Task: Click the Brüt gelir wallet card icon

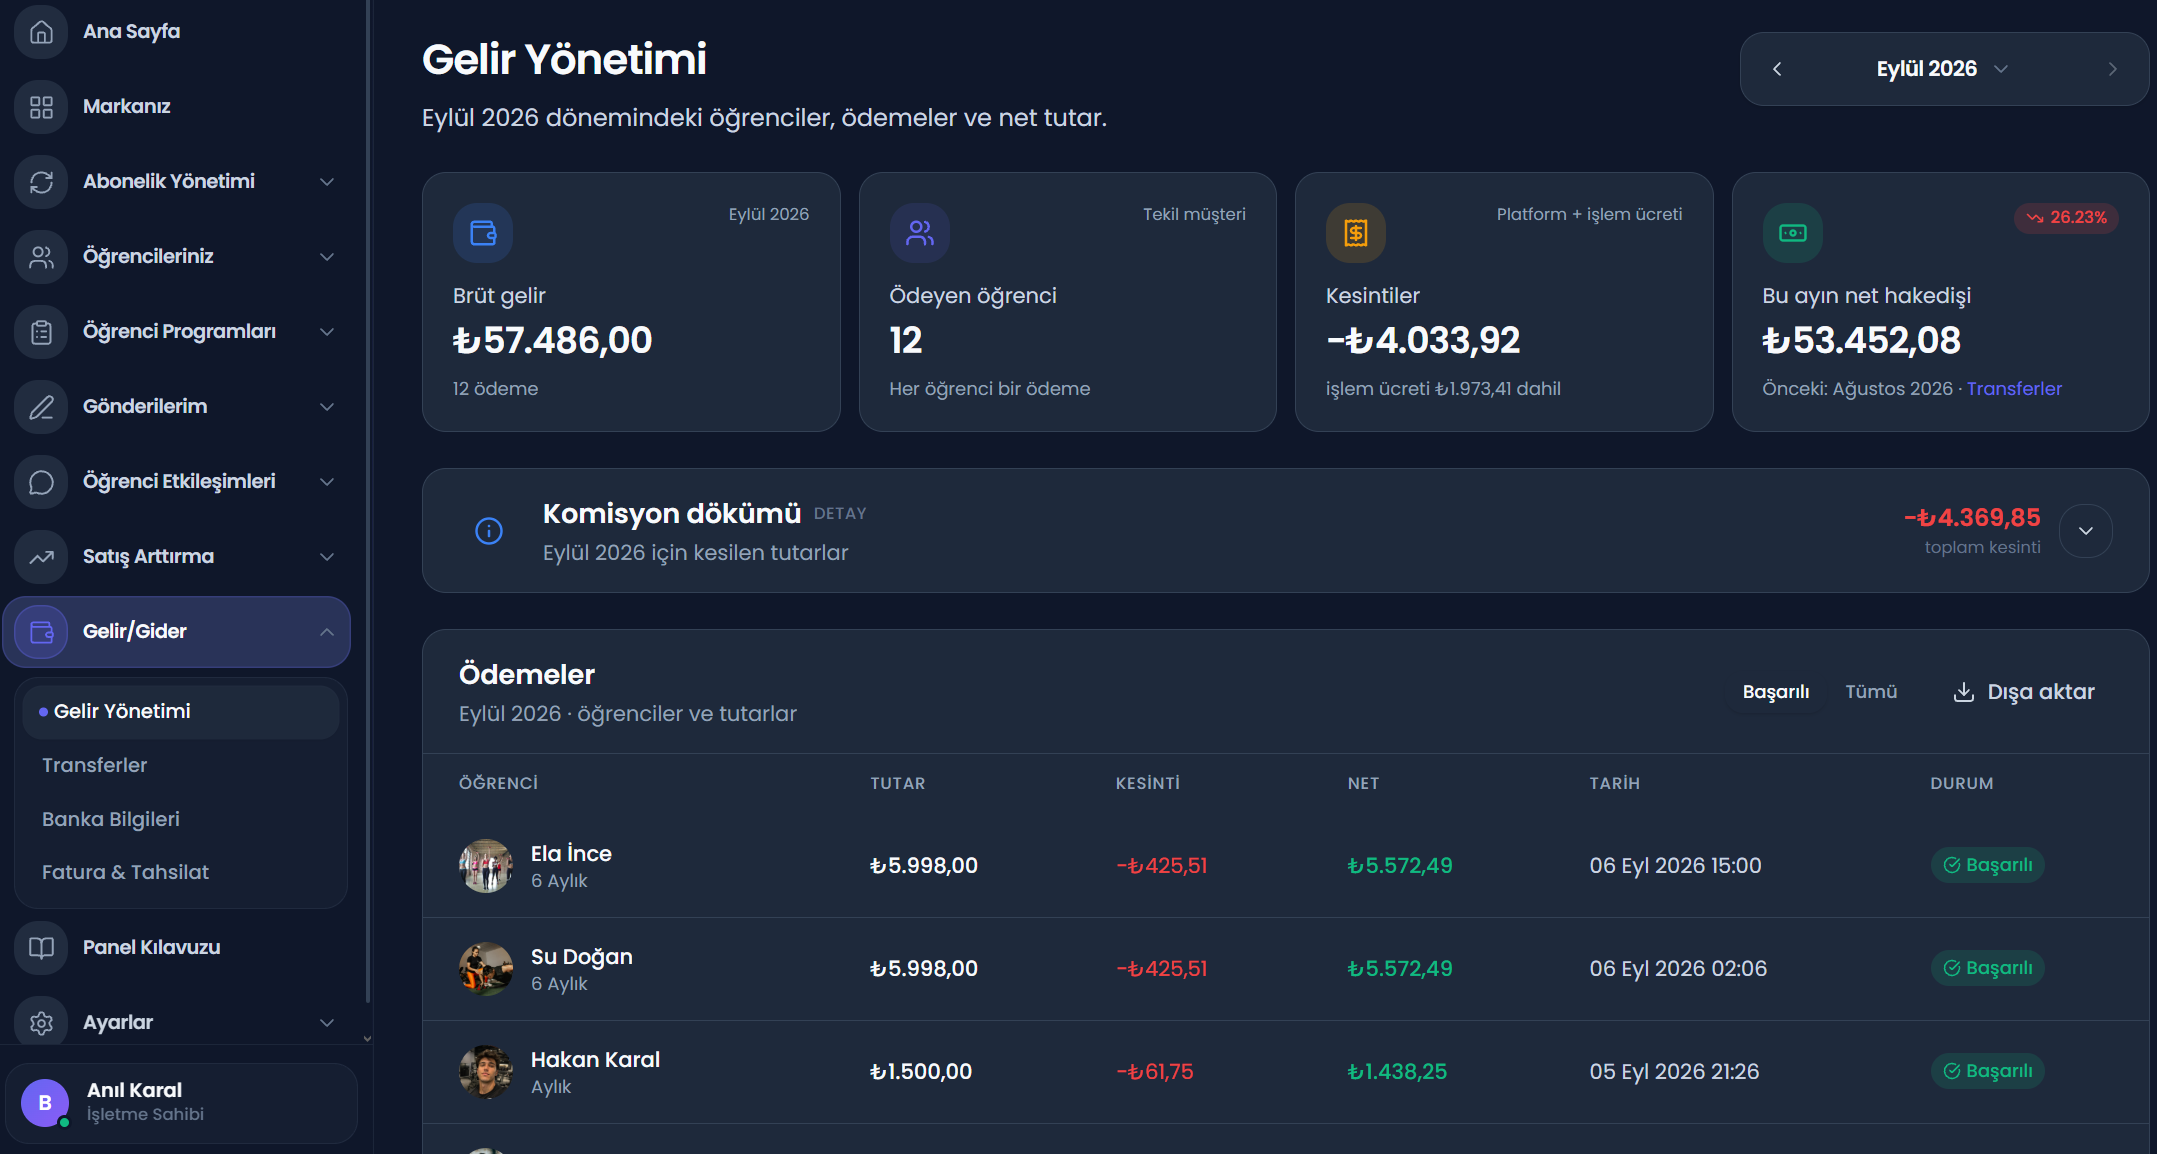Action: point(483,233)
